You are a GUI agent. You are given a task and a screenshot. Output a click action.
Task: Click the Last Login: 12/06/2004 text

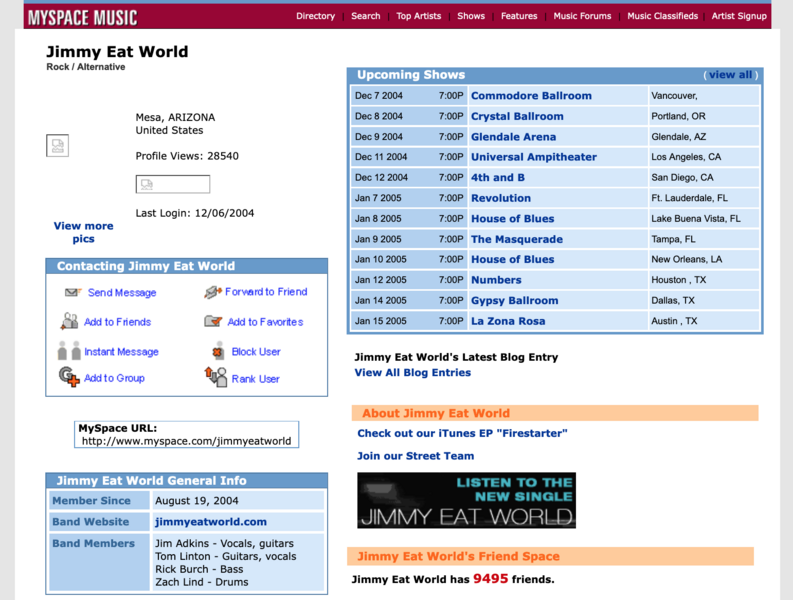coord(194,213)
